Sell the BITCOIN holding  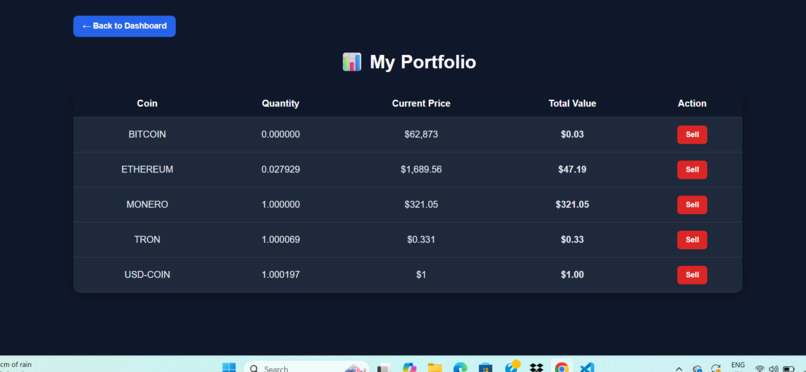pos(692,135)
